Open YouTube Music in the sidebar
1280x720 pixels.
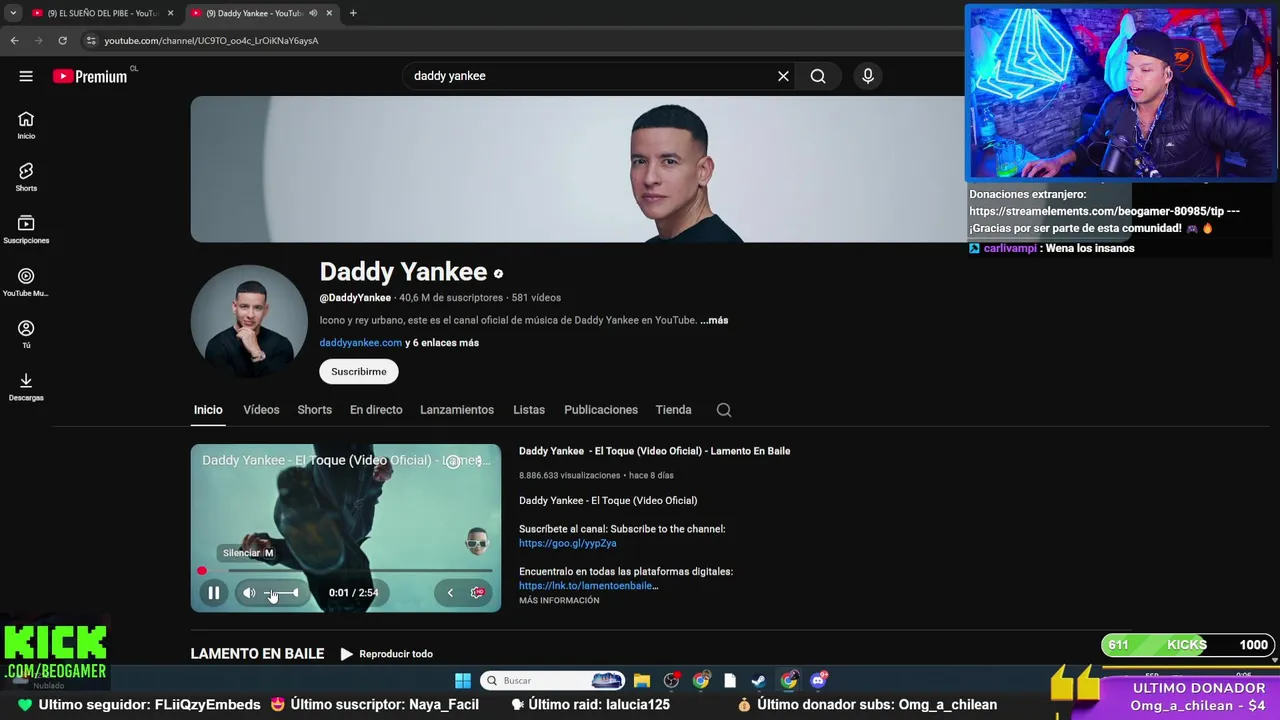click(26, 282)
